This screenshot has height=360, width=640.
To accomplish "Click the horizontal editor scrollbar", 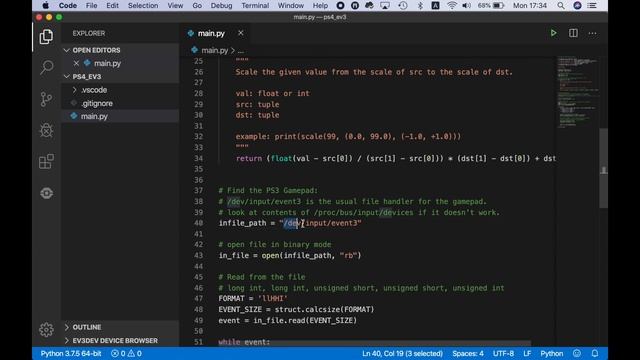I will (x=374, y=344).
